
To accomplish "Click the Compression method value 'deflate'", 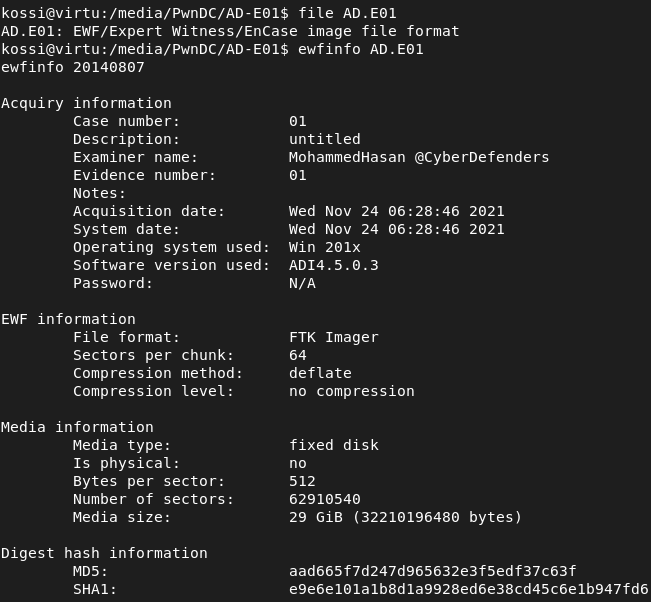I will tap(320, 373).
